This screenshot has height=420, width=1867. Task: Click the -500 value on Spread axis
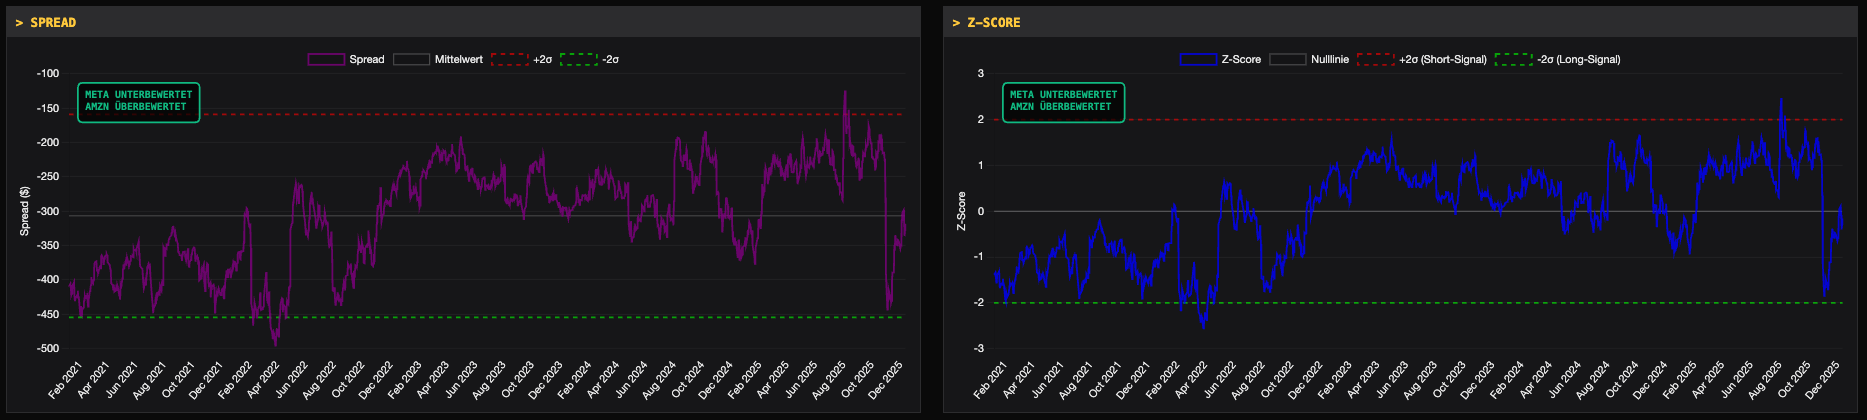(x=47, y=349)
